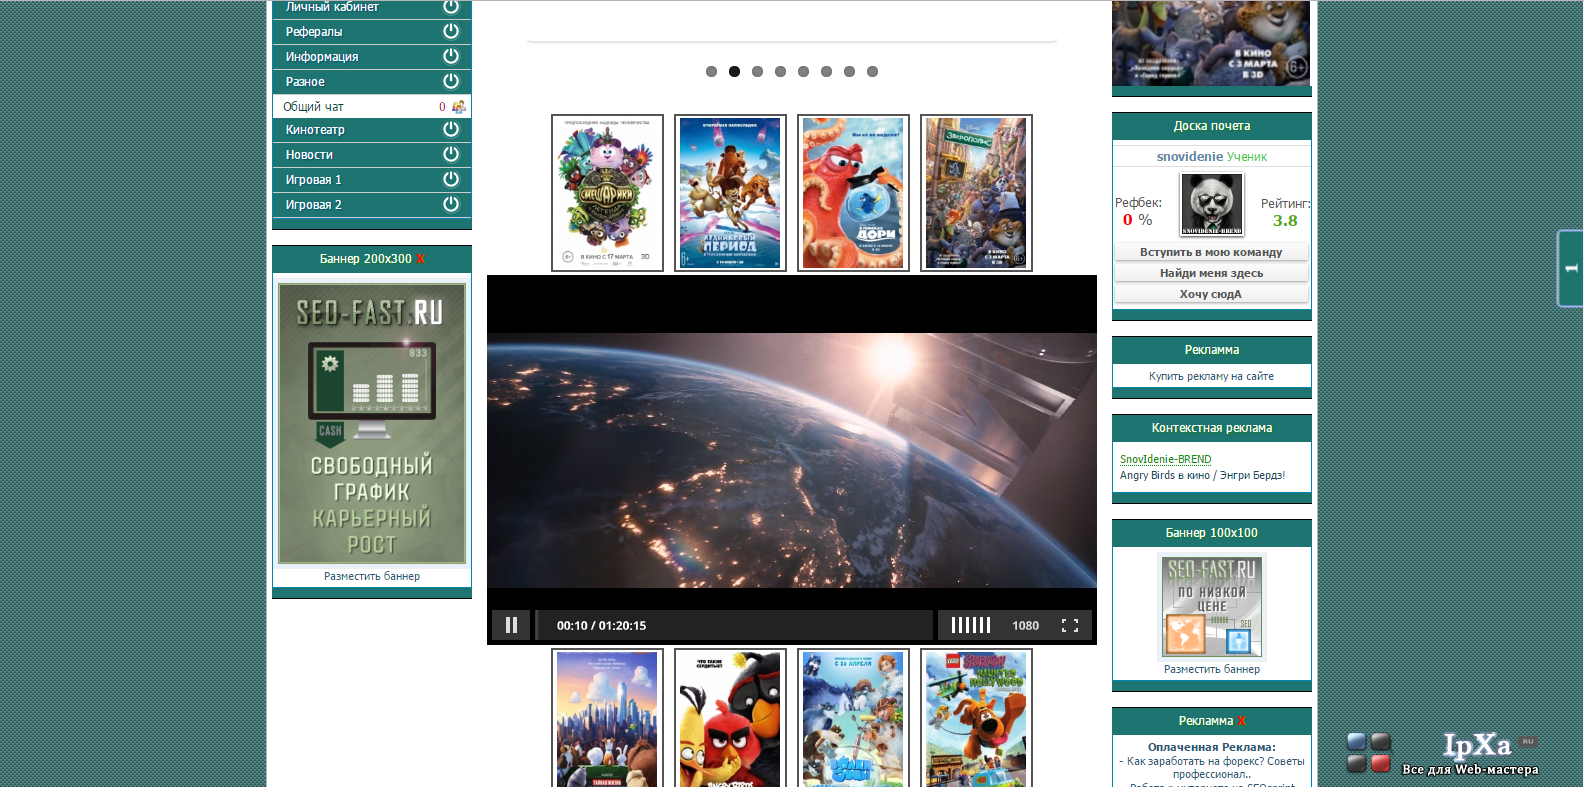Adjust the video volume bars

(971, 625)
